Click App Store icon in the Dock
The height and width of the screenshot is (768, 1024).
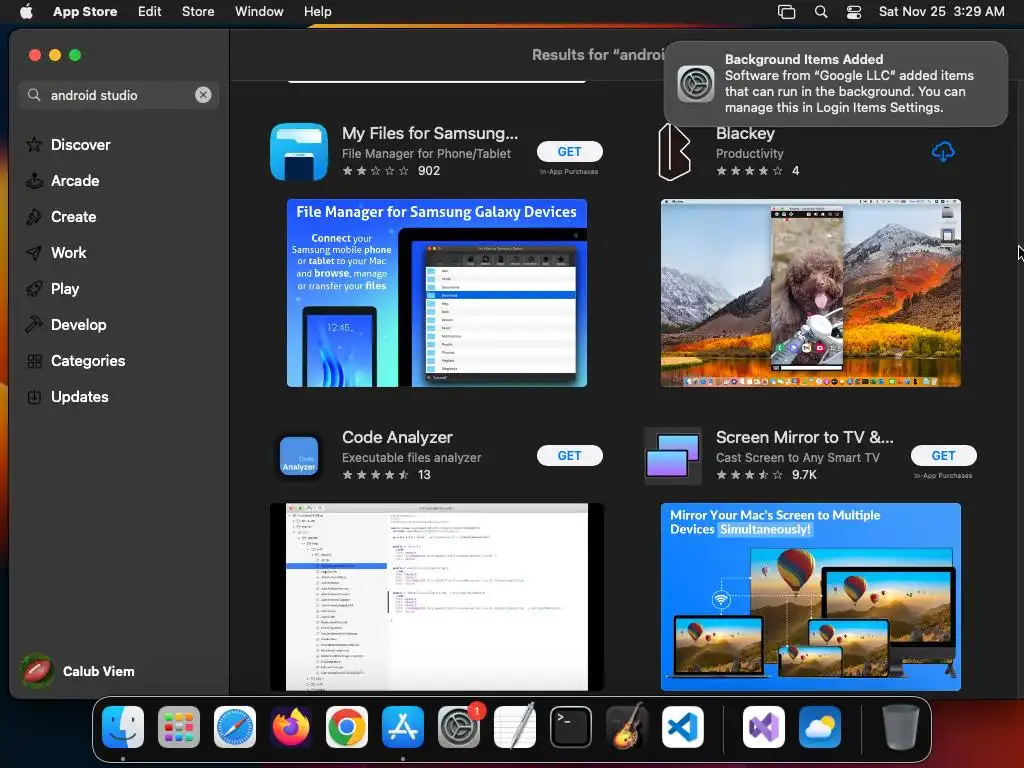(x=403, y=727)
